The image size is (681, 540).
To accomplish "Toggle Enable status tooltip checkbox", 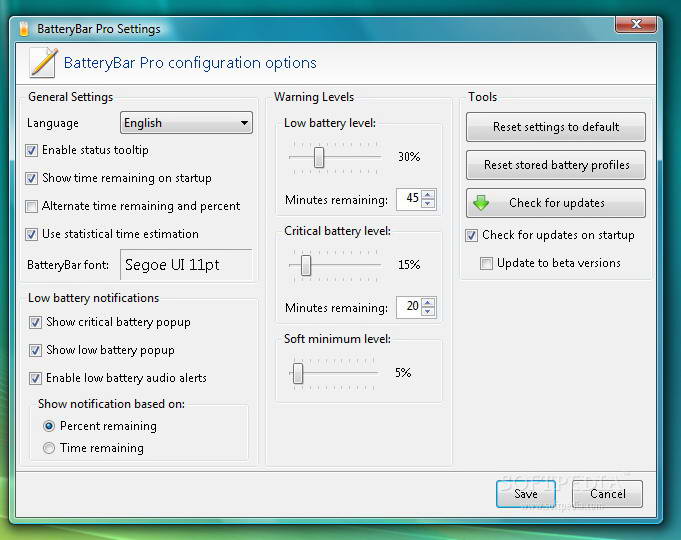I will coord(31,150).
